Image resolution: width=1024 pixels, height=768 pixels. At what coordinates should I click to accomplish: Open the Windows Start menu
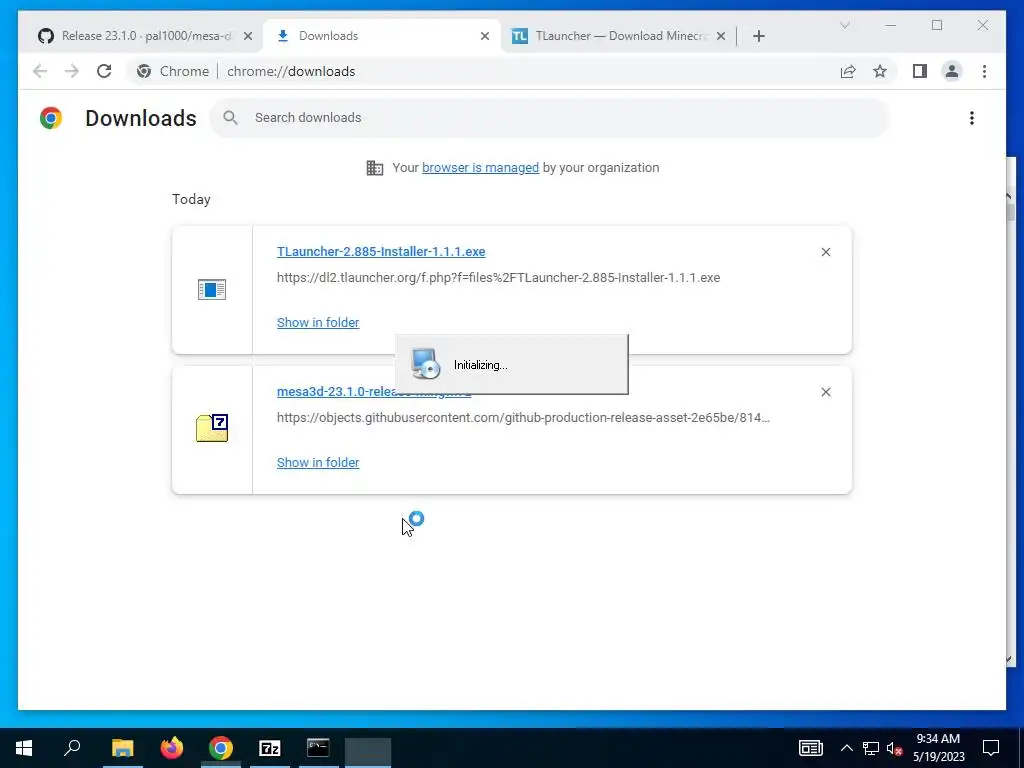click(24, 748)
